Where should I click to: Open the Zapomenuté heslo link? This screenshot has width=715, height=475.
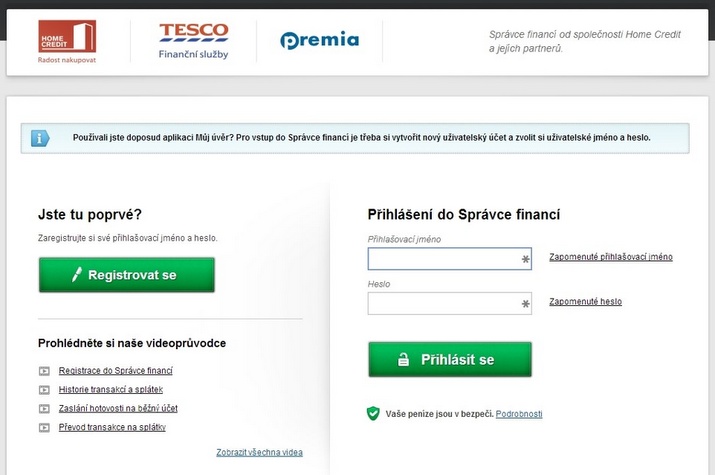click(x=585, y=302)
